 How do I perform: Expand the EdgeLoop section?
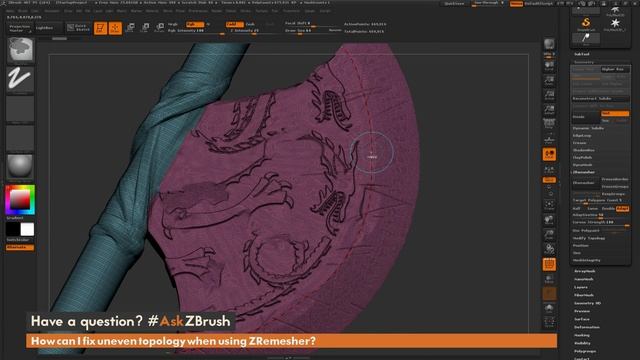tap(582, 136)
